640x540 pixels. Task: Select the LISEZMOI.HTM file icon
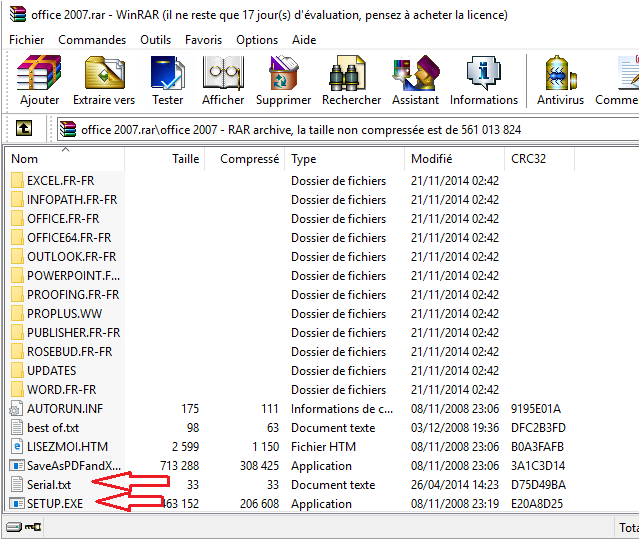17,447
